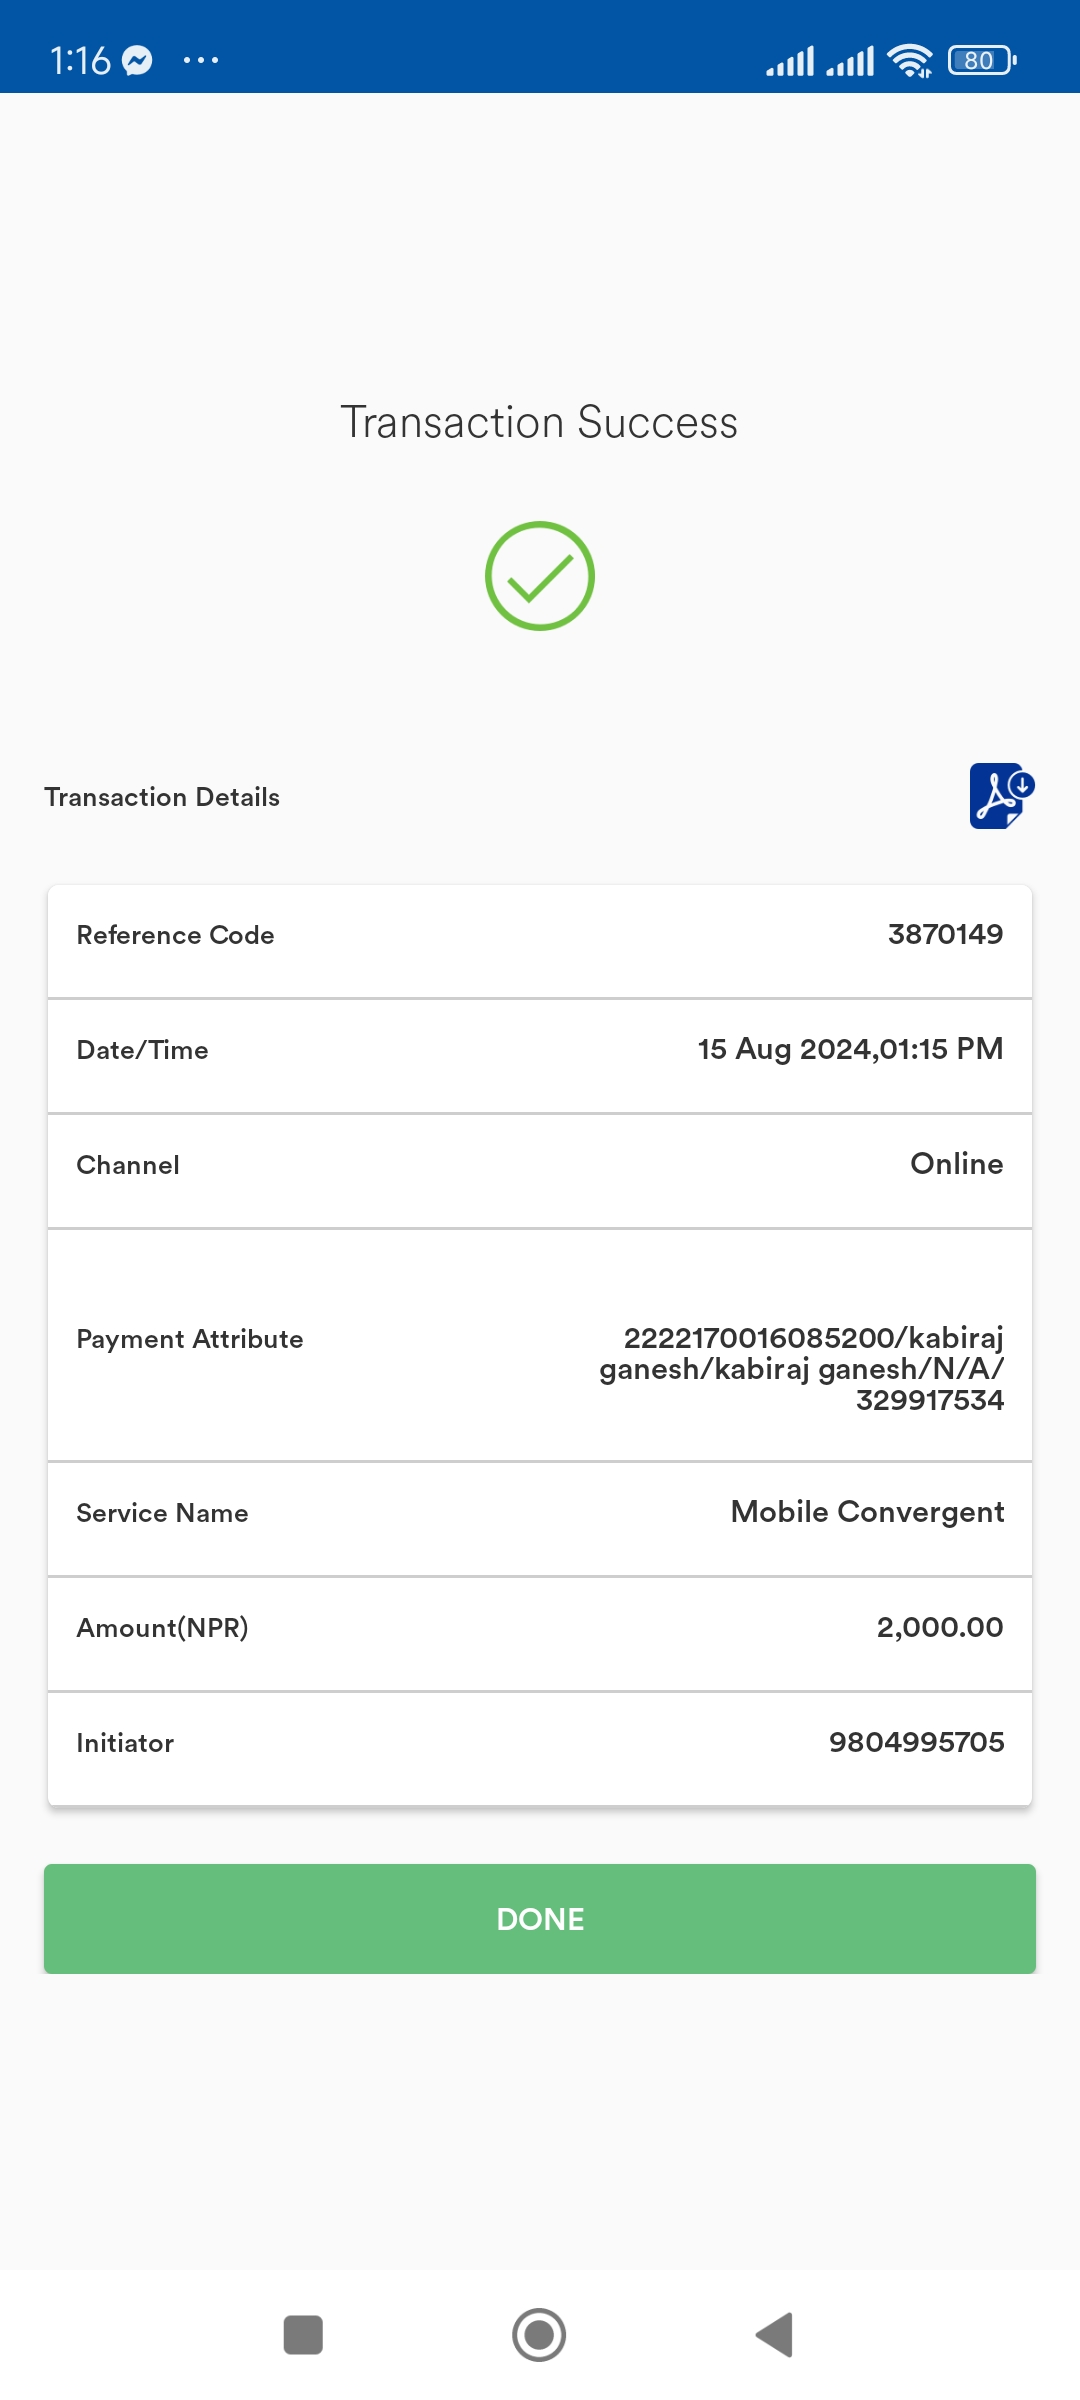Tap the Messenger notification icon
Image resolution: width=1080 pixels, height=2400 pixels.
pyautogui.click(x=137, y=61)
